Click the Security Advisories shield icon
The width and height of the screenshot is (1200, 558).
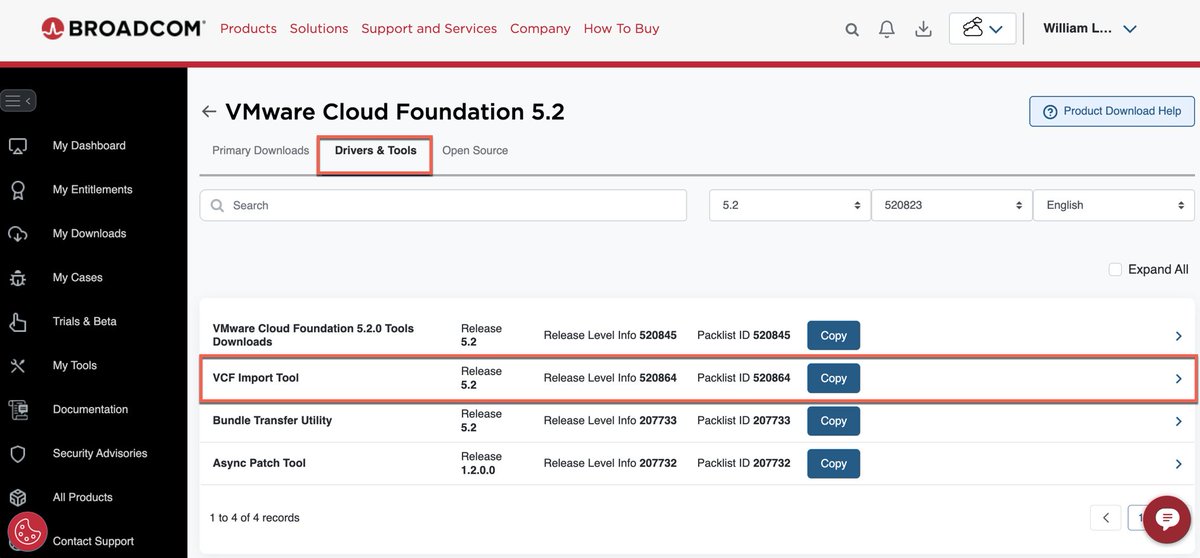coord(18,454)
